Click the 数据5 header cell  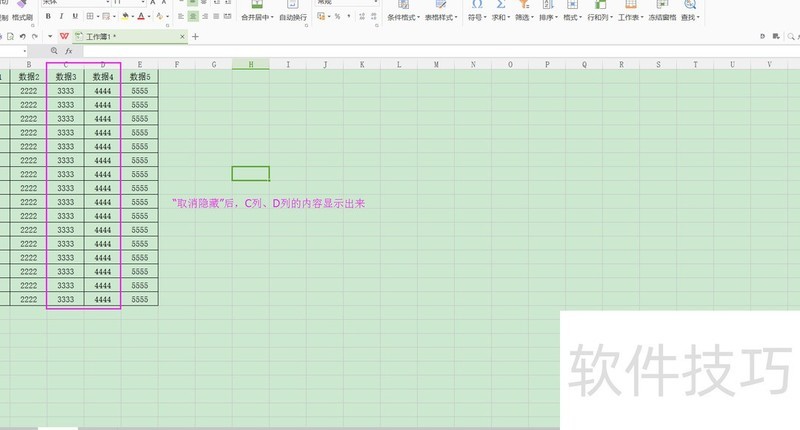[x=140, y=77]
